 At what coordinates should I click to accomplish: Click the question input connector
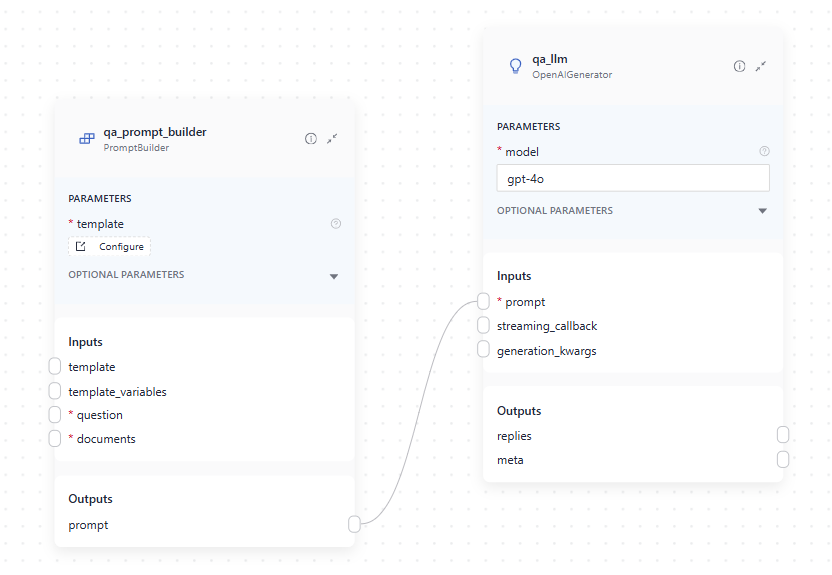pyautogui.click(x=55, y=414)
